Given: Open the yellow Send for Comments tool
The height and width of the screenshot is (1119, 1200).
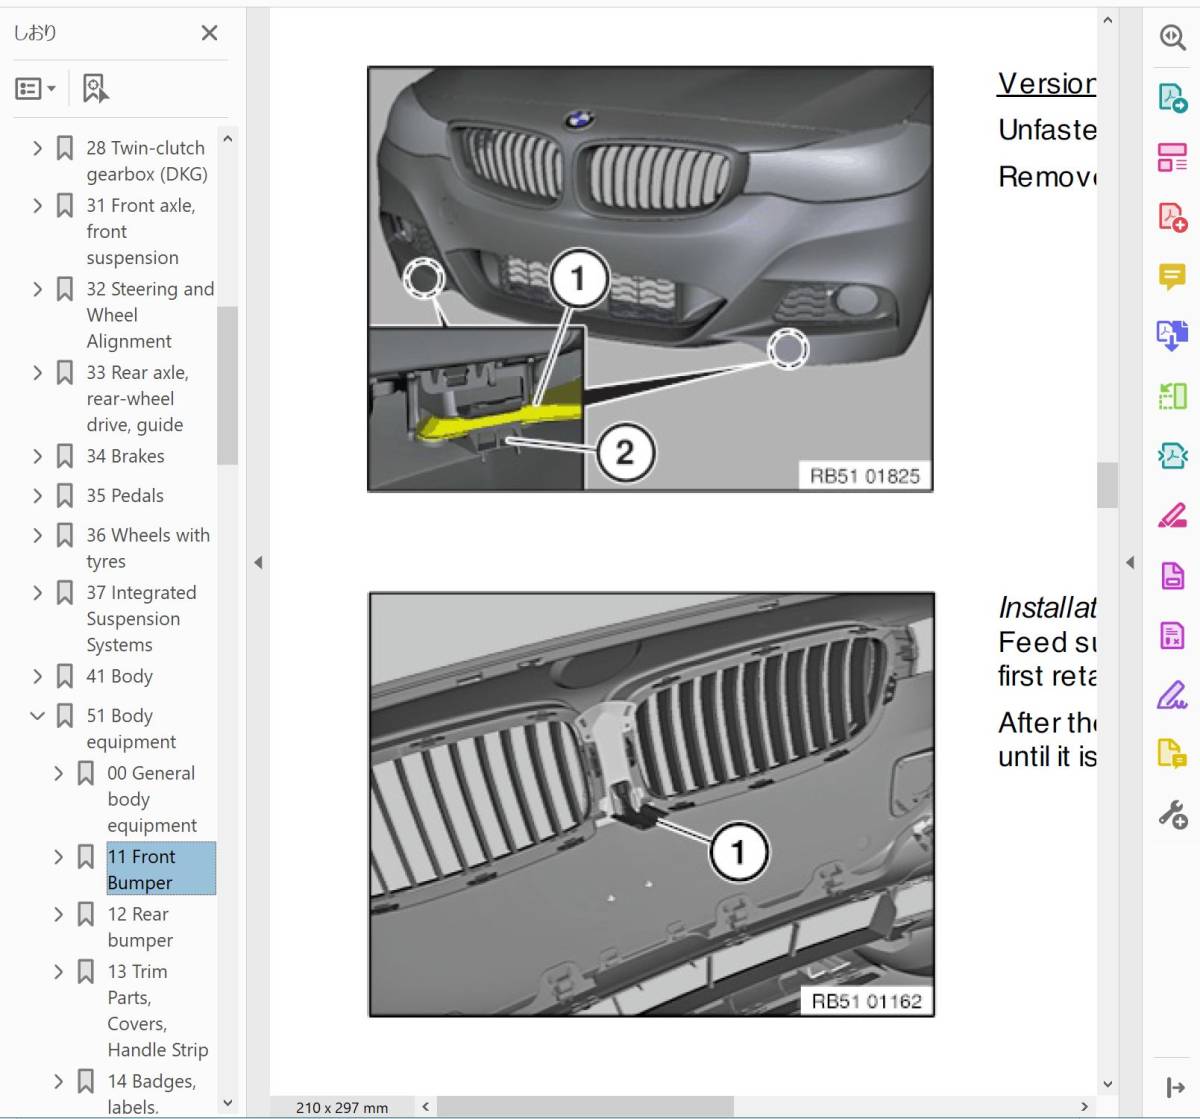Looking at the screenshot, I should [1172, 753].
